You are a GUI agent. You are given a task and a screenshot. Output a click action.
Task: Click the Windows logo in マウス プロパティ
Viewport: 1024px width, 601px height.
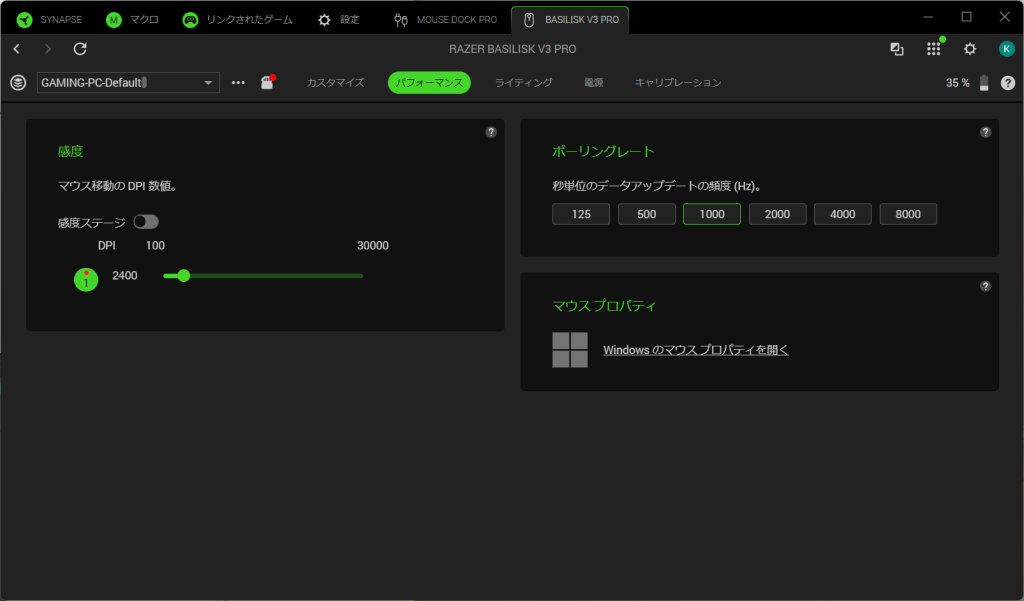(570, 350)
